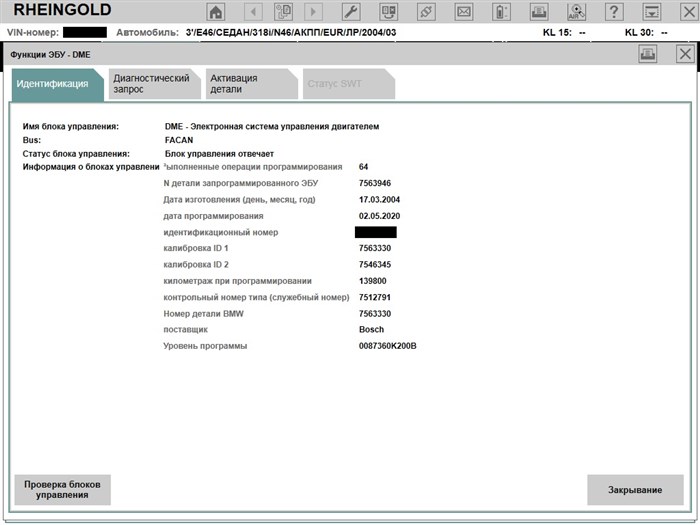Click the KL 30 status indicator

point(646,33)
